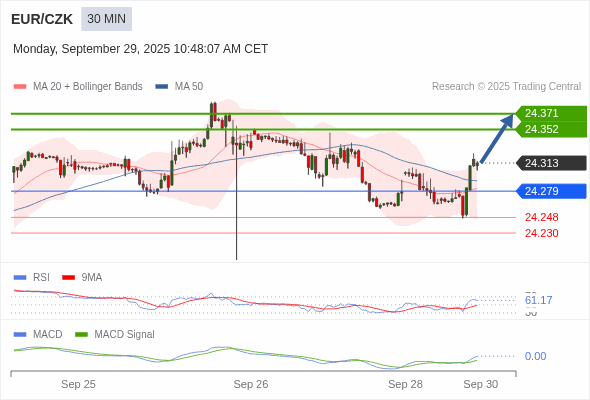590x400 pixels.
Task: Click the 24.279 blue pivot label
Action: 551,191
